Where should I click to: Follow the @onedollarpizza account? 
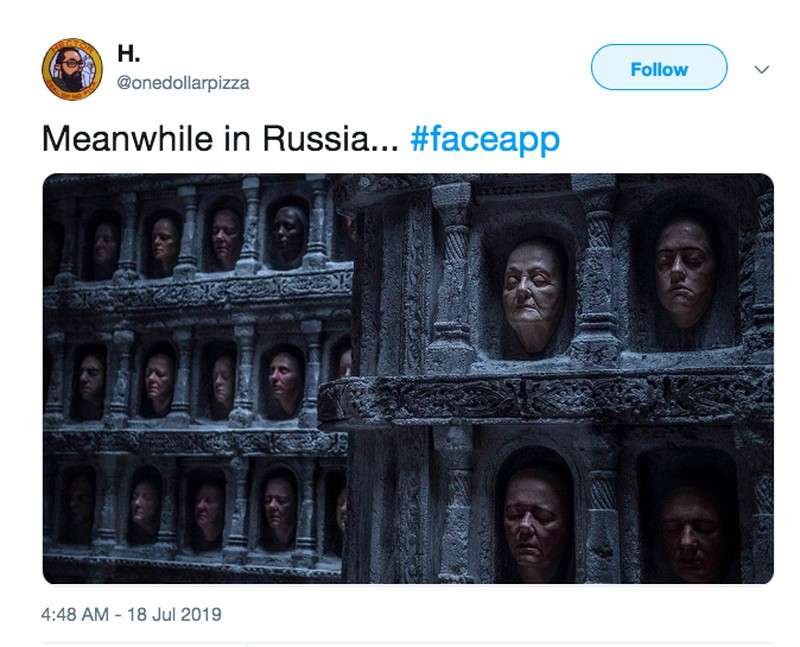(x=659, y=67)
